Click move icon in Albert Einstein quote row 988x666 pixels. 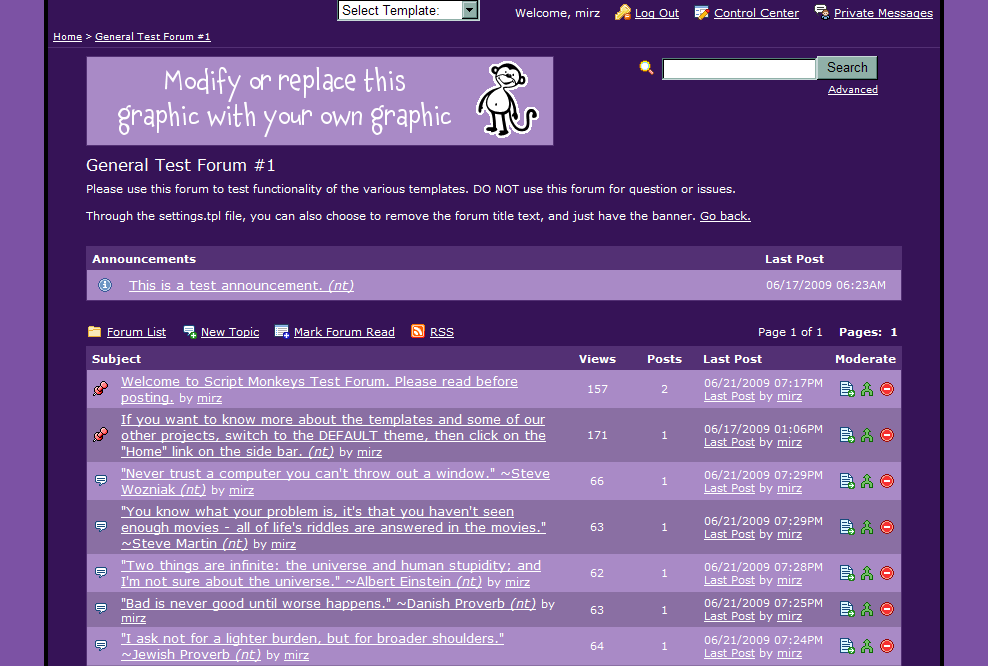(847, 573)
